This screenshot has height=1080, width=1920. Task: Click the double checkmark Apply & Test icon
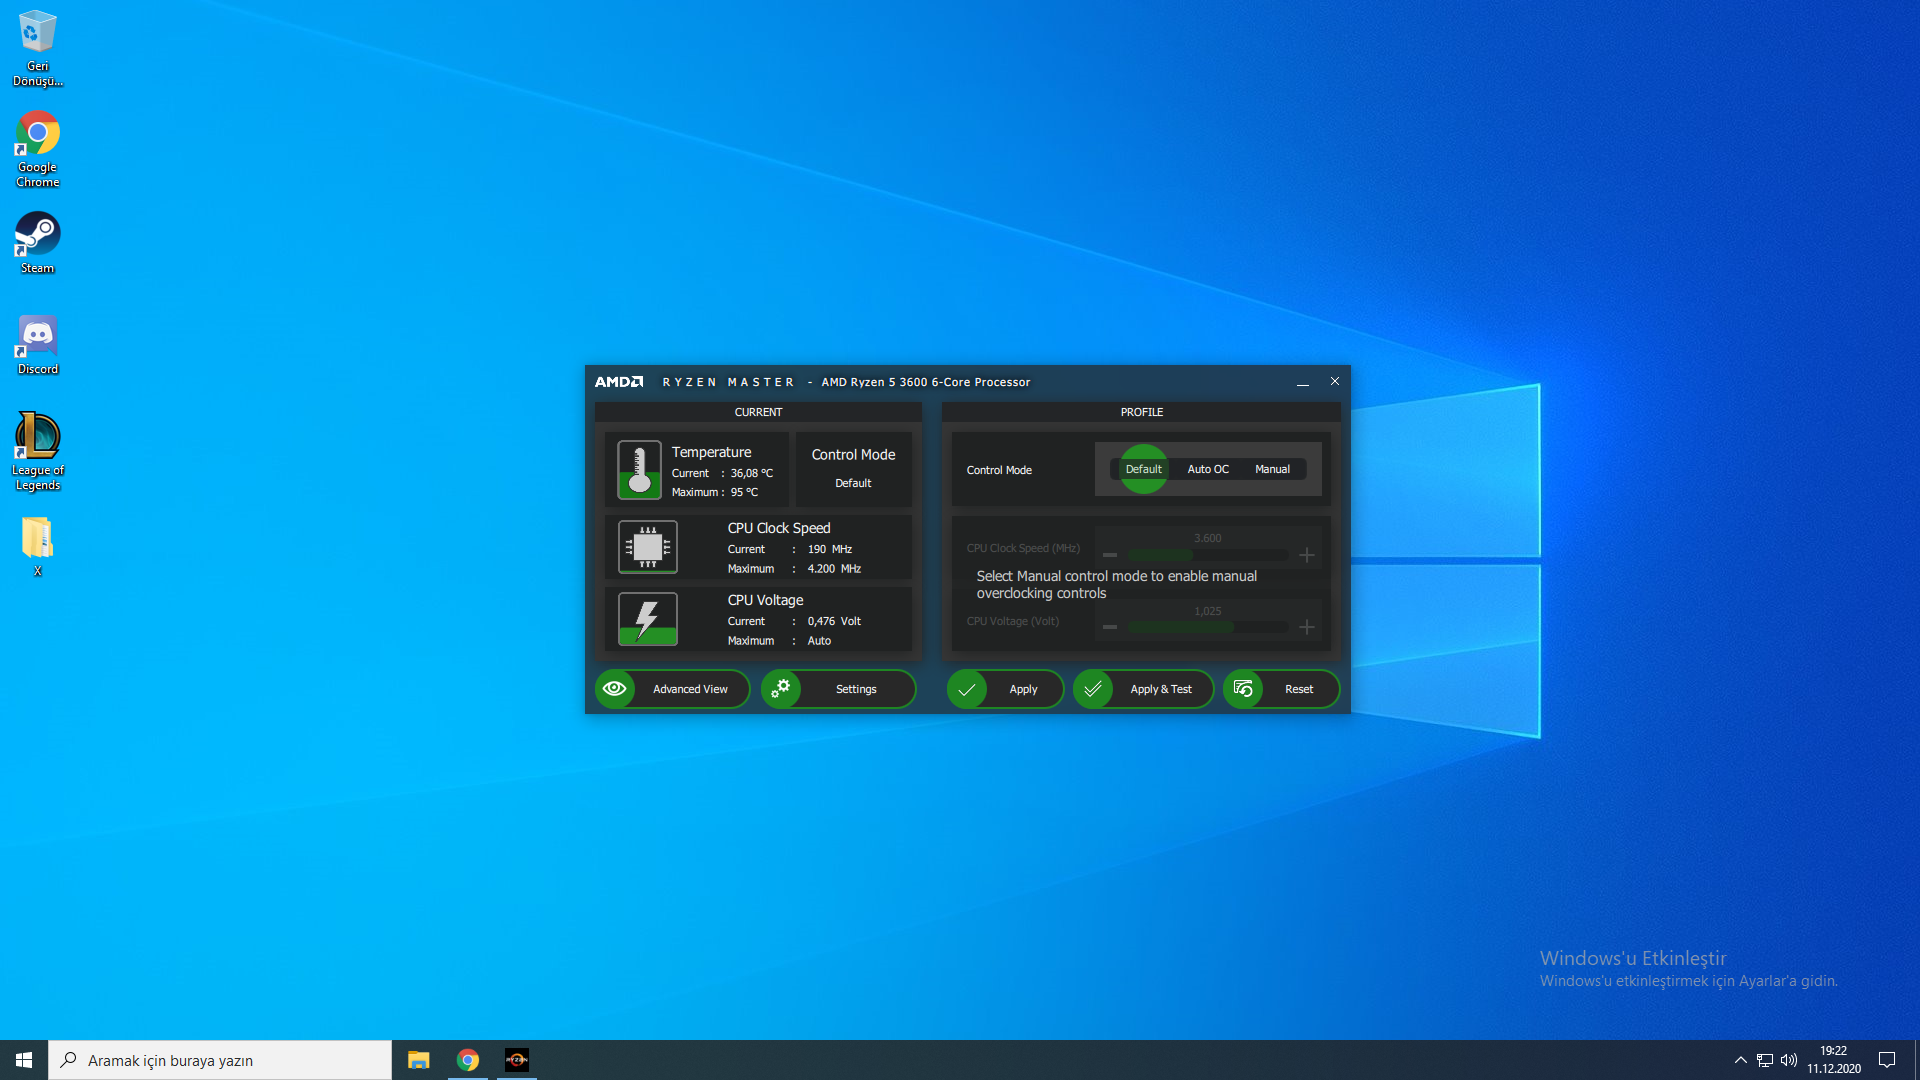coord(1093,689)
